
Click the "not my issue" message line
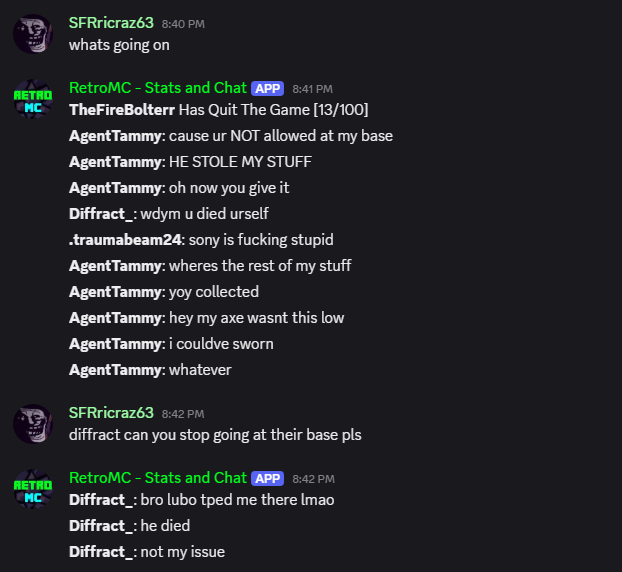pyautogui.click(x=147, y=551)
